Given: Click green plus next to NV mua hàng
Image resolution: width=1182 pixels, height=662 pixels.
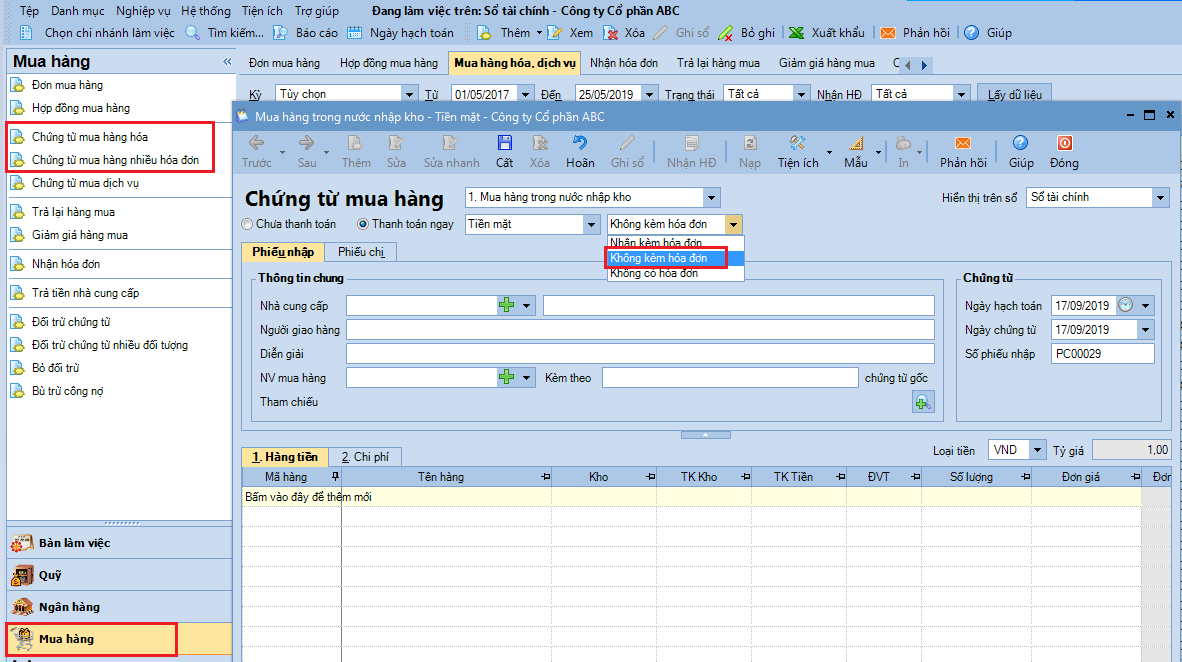Looking at the screenshot, I should tap(507, 377).
